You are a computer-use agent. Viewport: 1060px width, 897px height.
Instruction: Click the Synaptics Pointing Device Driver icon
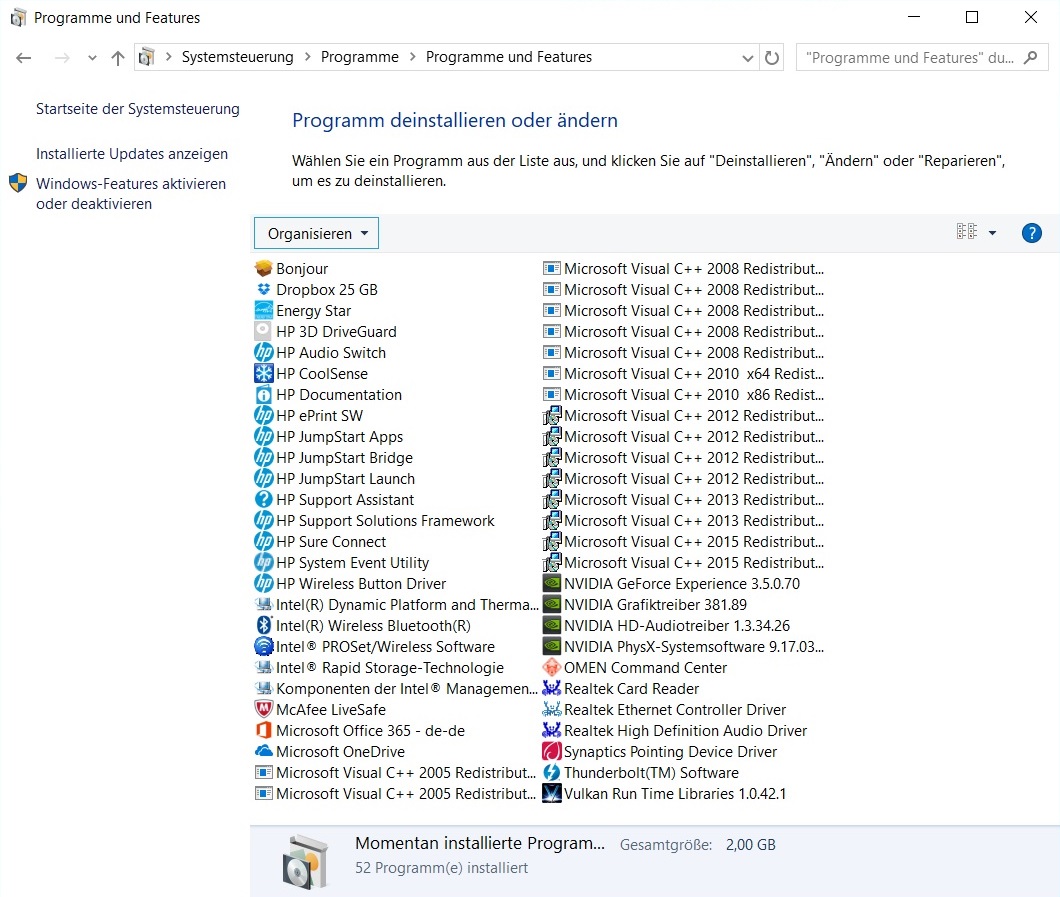pos(552,751)
